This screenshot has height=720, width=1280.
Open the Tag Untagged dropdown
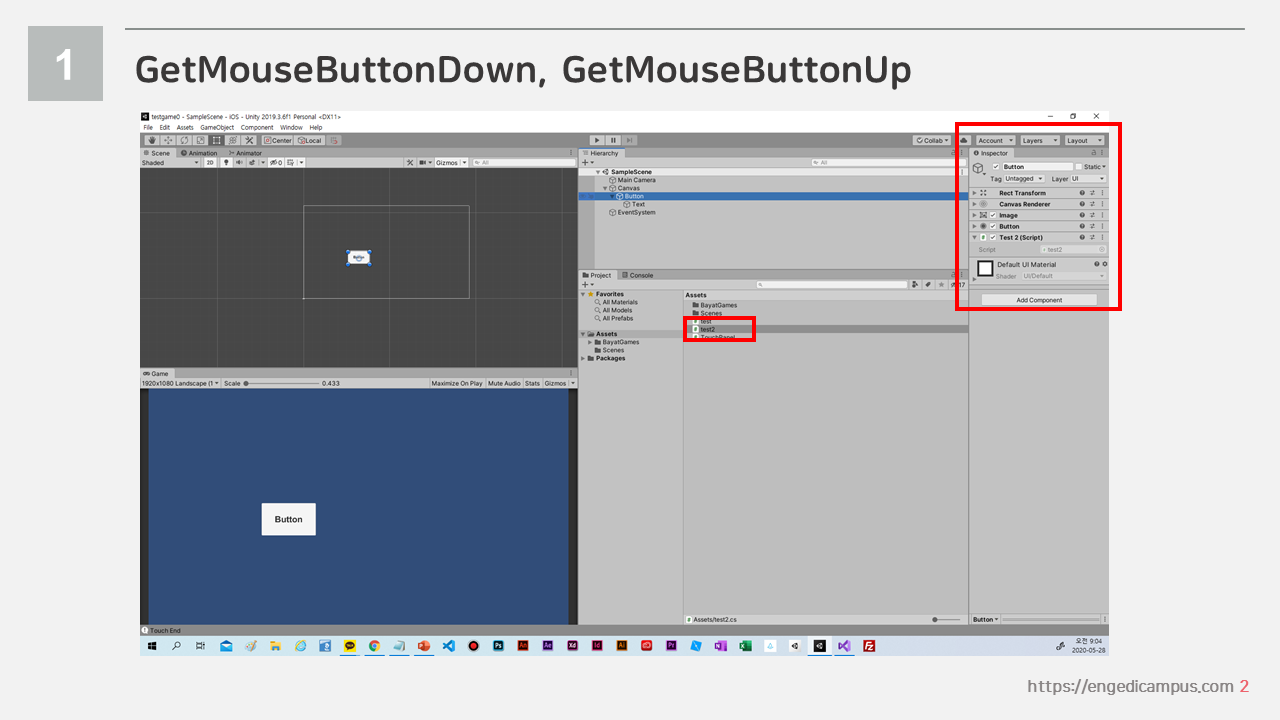pos(1024,179)
